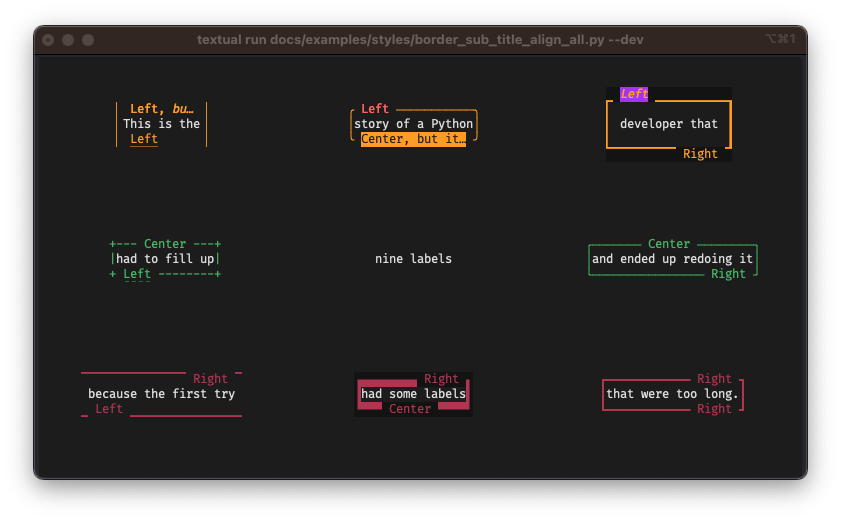This screenshot has height=521, width=841.
Task: Click the red 'Center' subtitle below 'had some labels'
Action: tap(410, 409)
